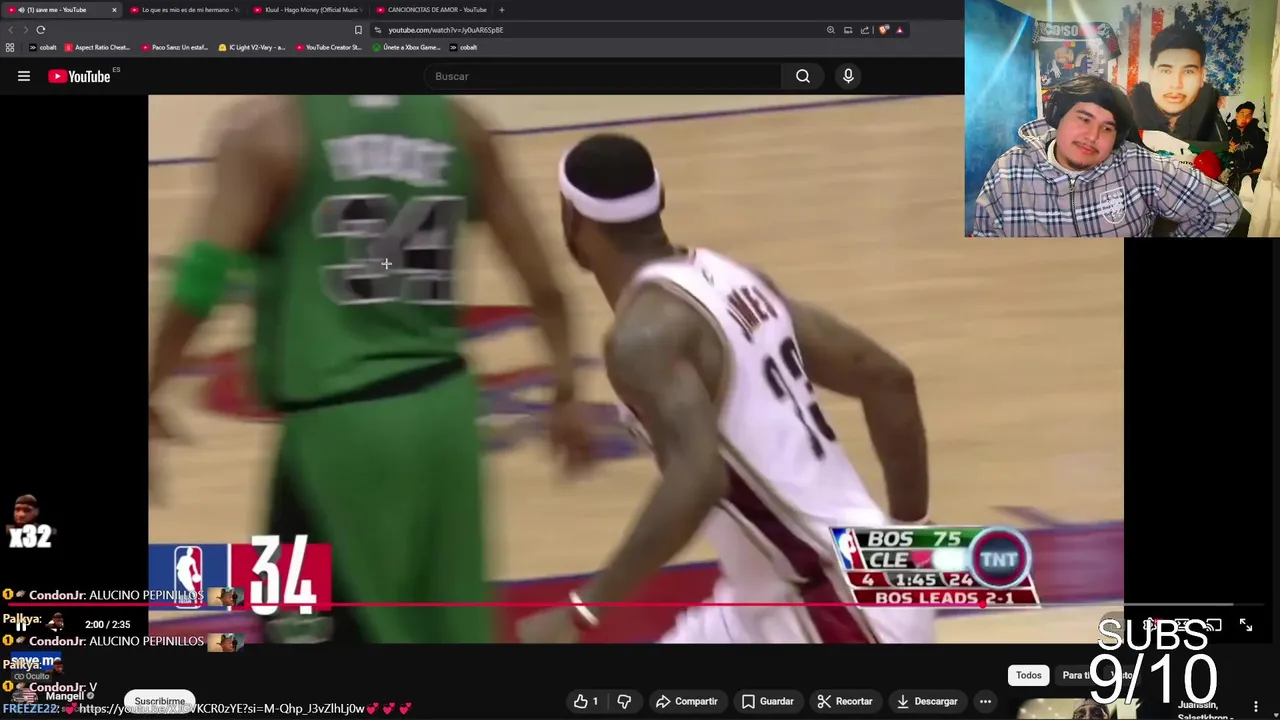Go back using the browser back arrow
The height and width of the screenshot is (720, 1280).
(x=11, y=30)
